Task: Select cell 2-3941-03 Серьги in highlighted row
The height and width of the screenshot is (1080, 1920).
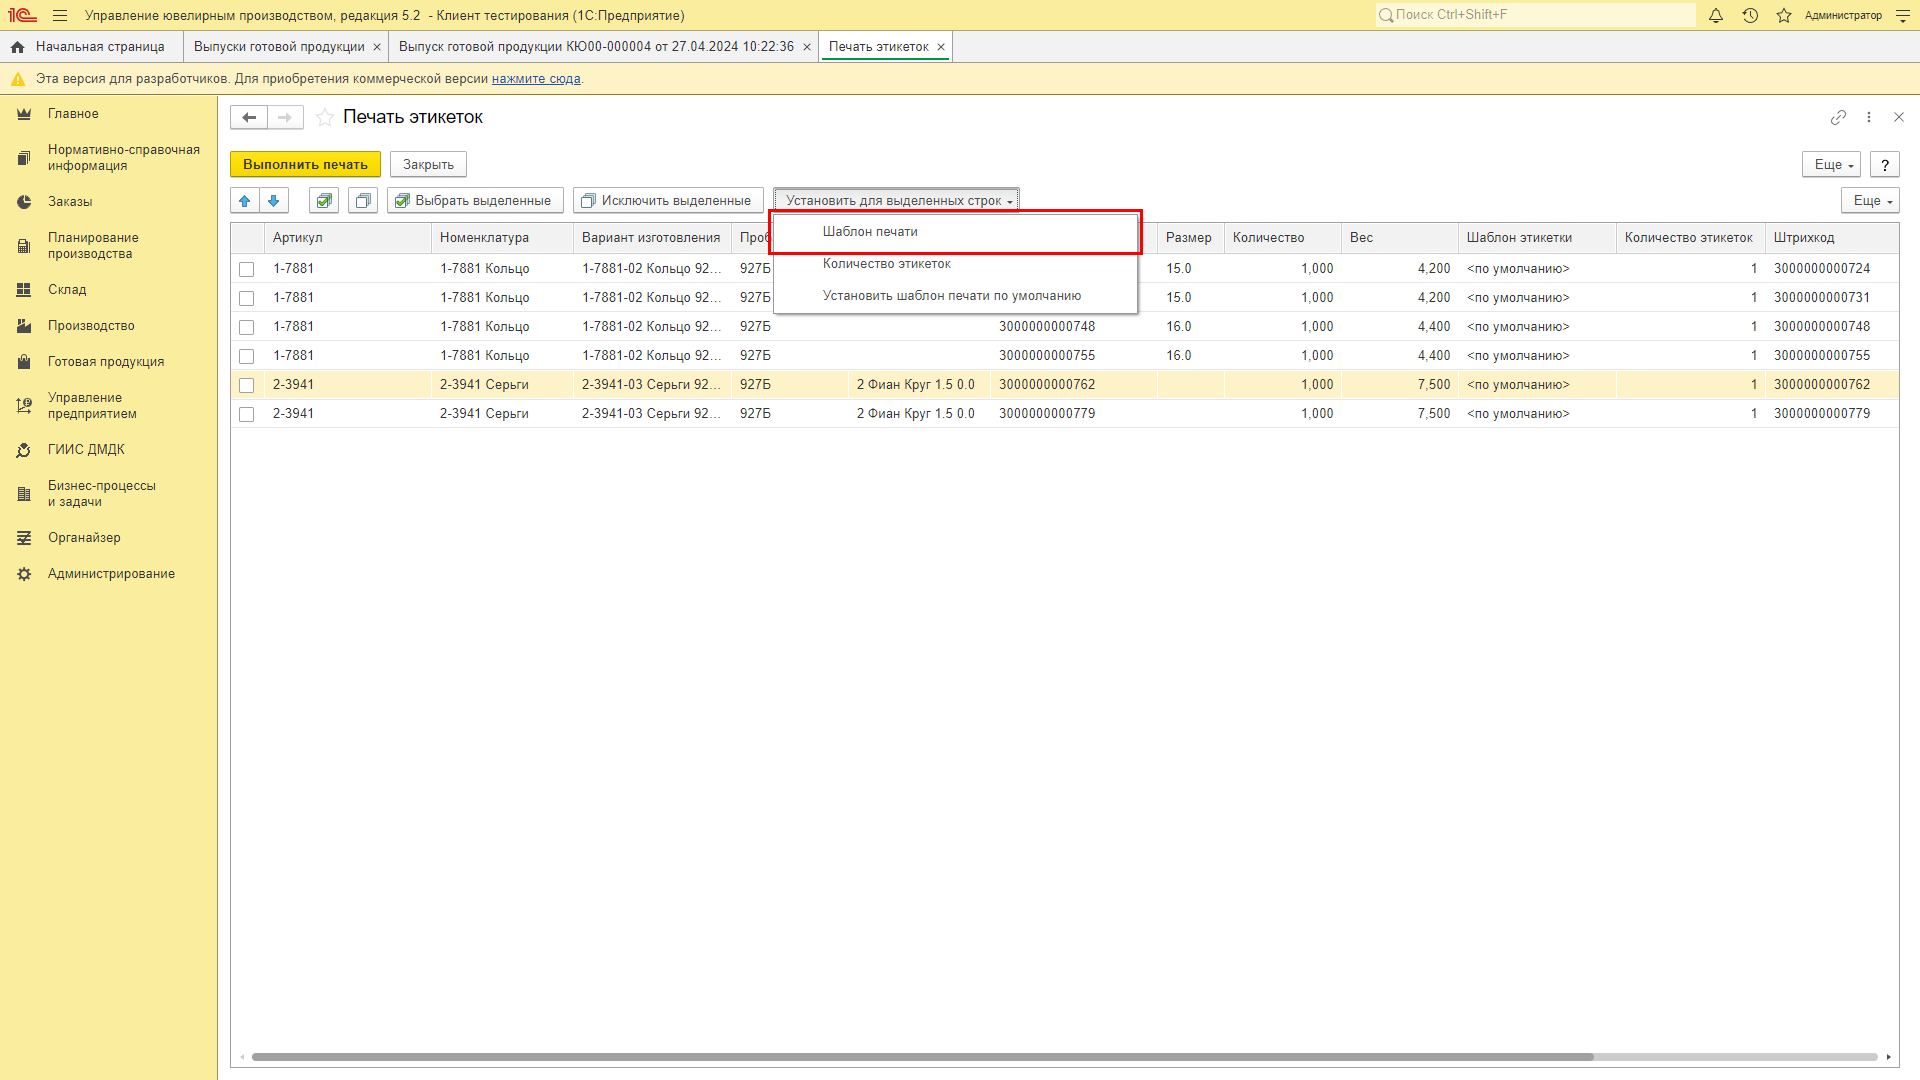Action: [652, 385]
